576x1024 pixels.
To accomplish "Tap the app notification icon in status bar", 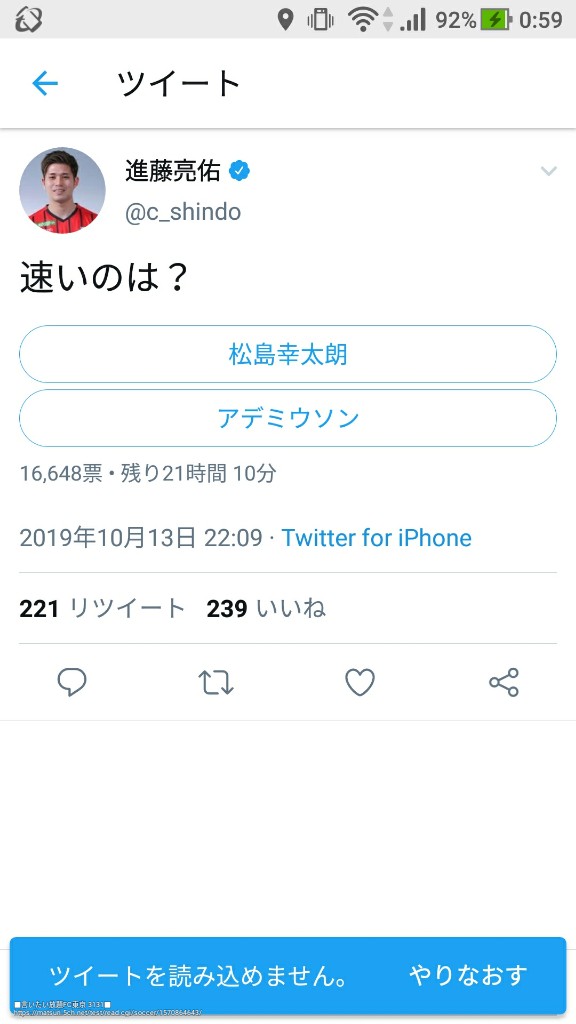I will 29,20.
